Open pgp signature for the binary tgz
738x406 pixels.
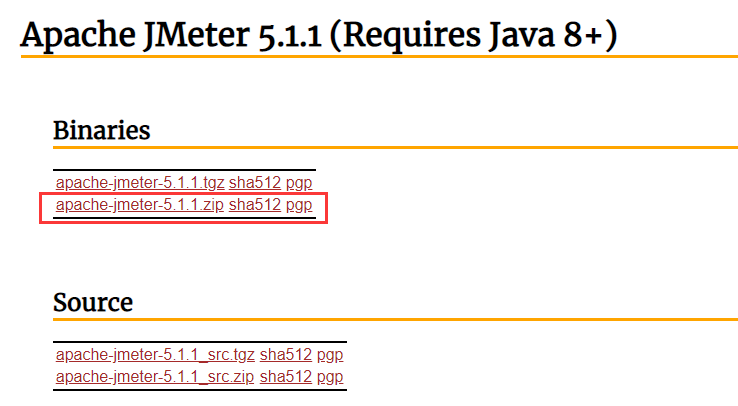click(x=299, y=183)
